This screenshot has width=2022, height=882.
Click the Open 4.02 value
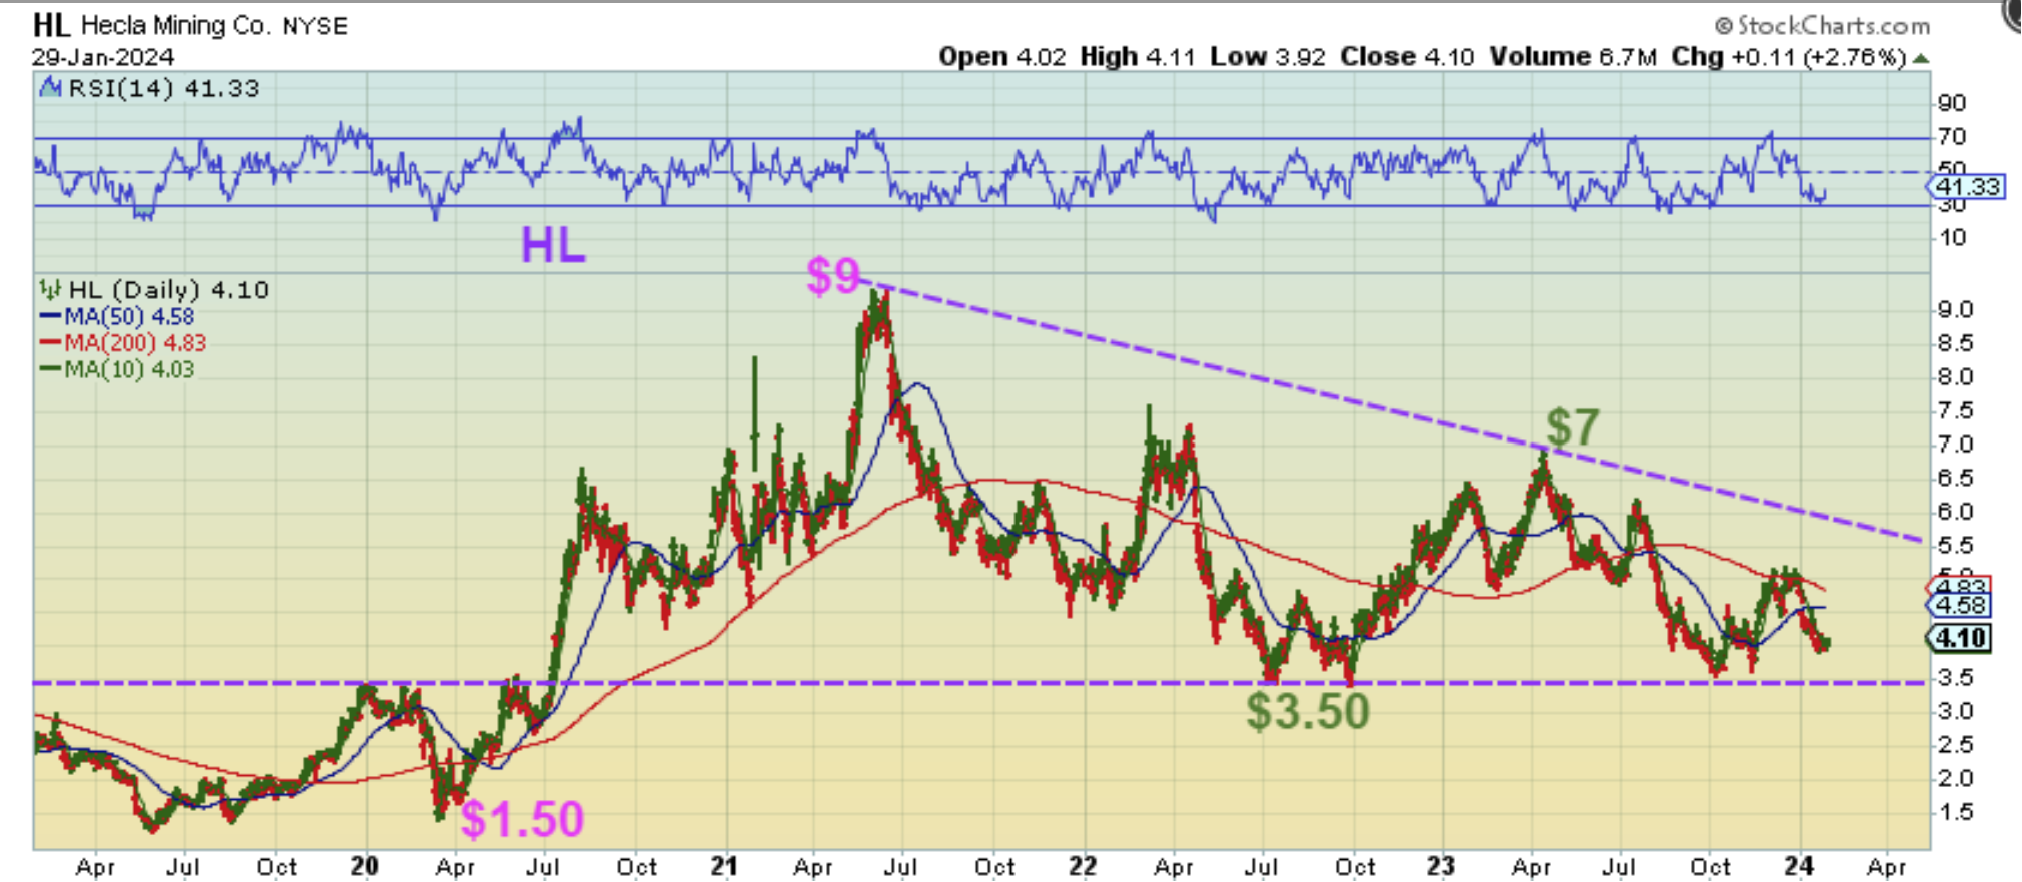1002,57
